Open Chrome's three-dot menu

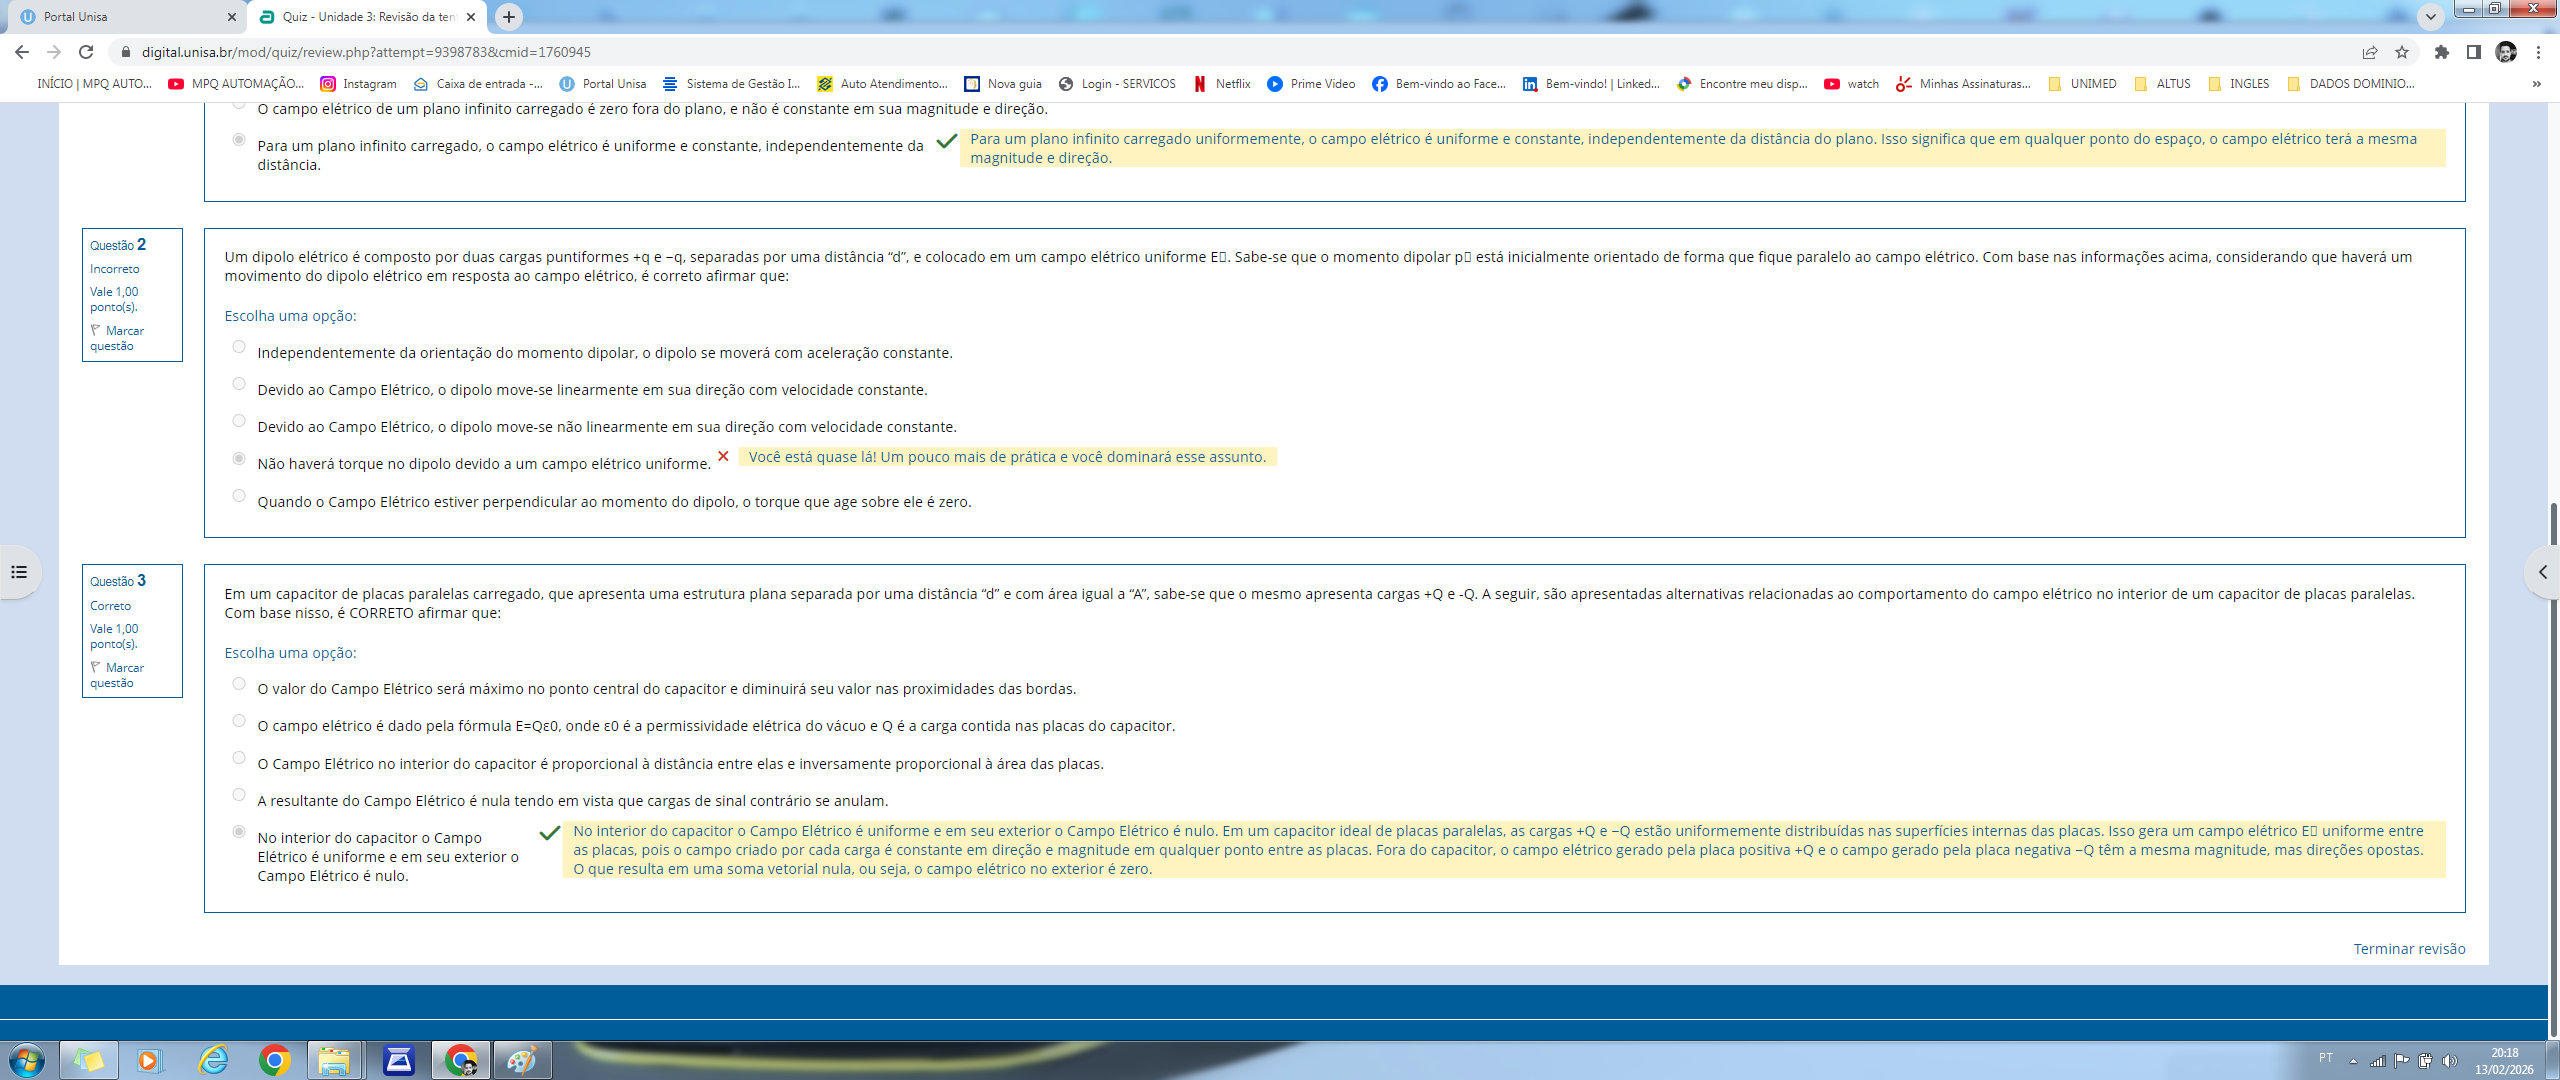click(x=2538, y=52)
